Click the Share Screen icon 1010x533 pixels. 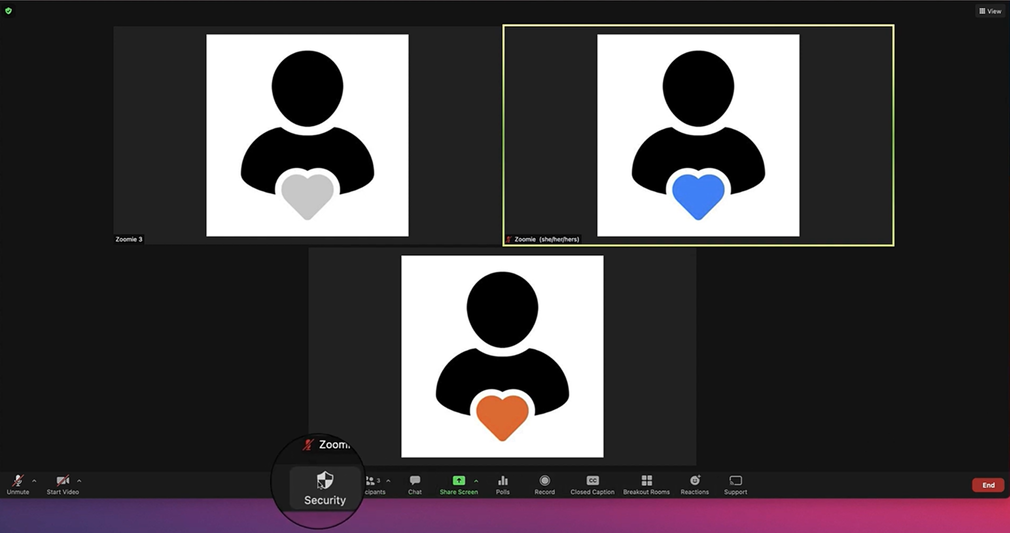(458, 481)
